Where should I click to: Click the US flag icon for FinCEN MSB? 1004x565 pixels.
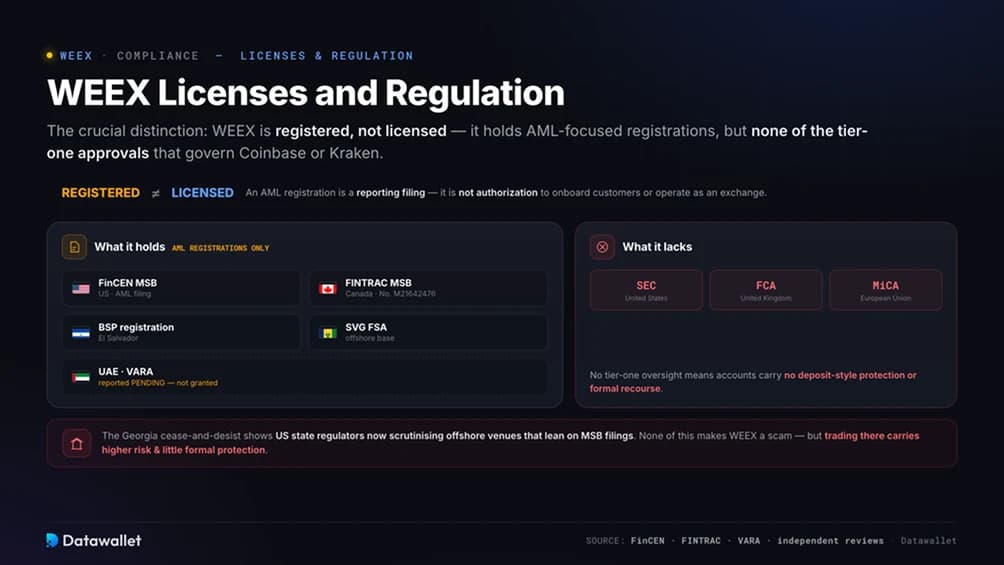coord(81,288)
